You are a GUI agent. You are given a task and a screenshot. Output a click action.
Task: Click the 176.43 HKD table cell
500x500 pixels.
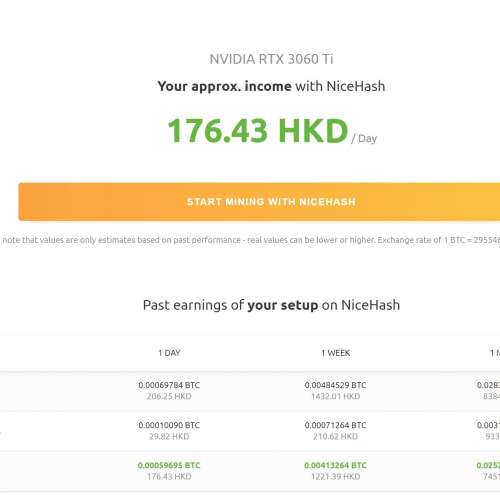coord(169,476)
